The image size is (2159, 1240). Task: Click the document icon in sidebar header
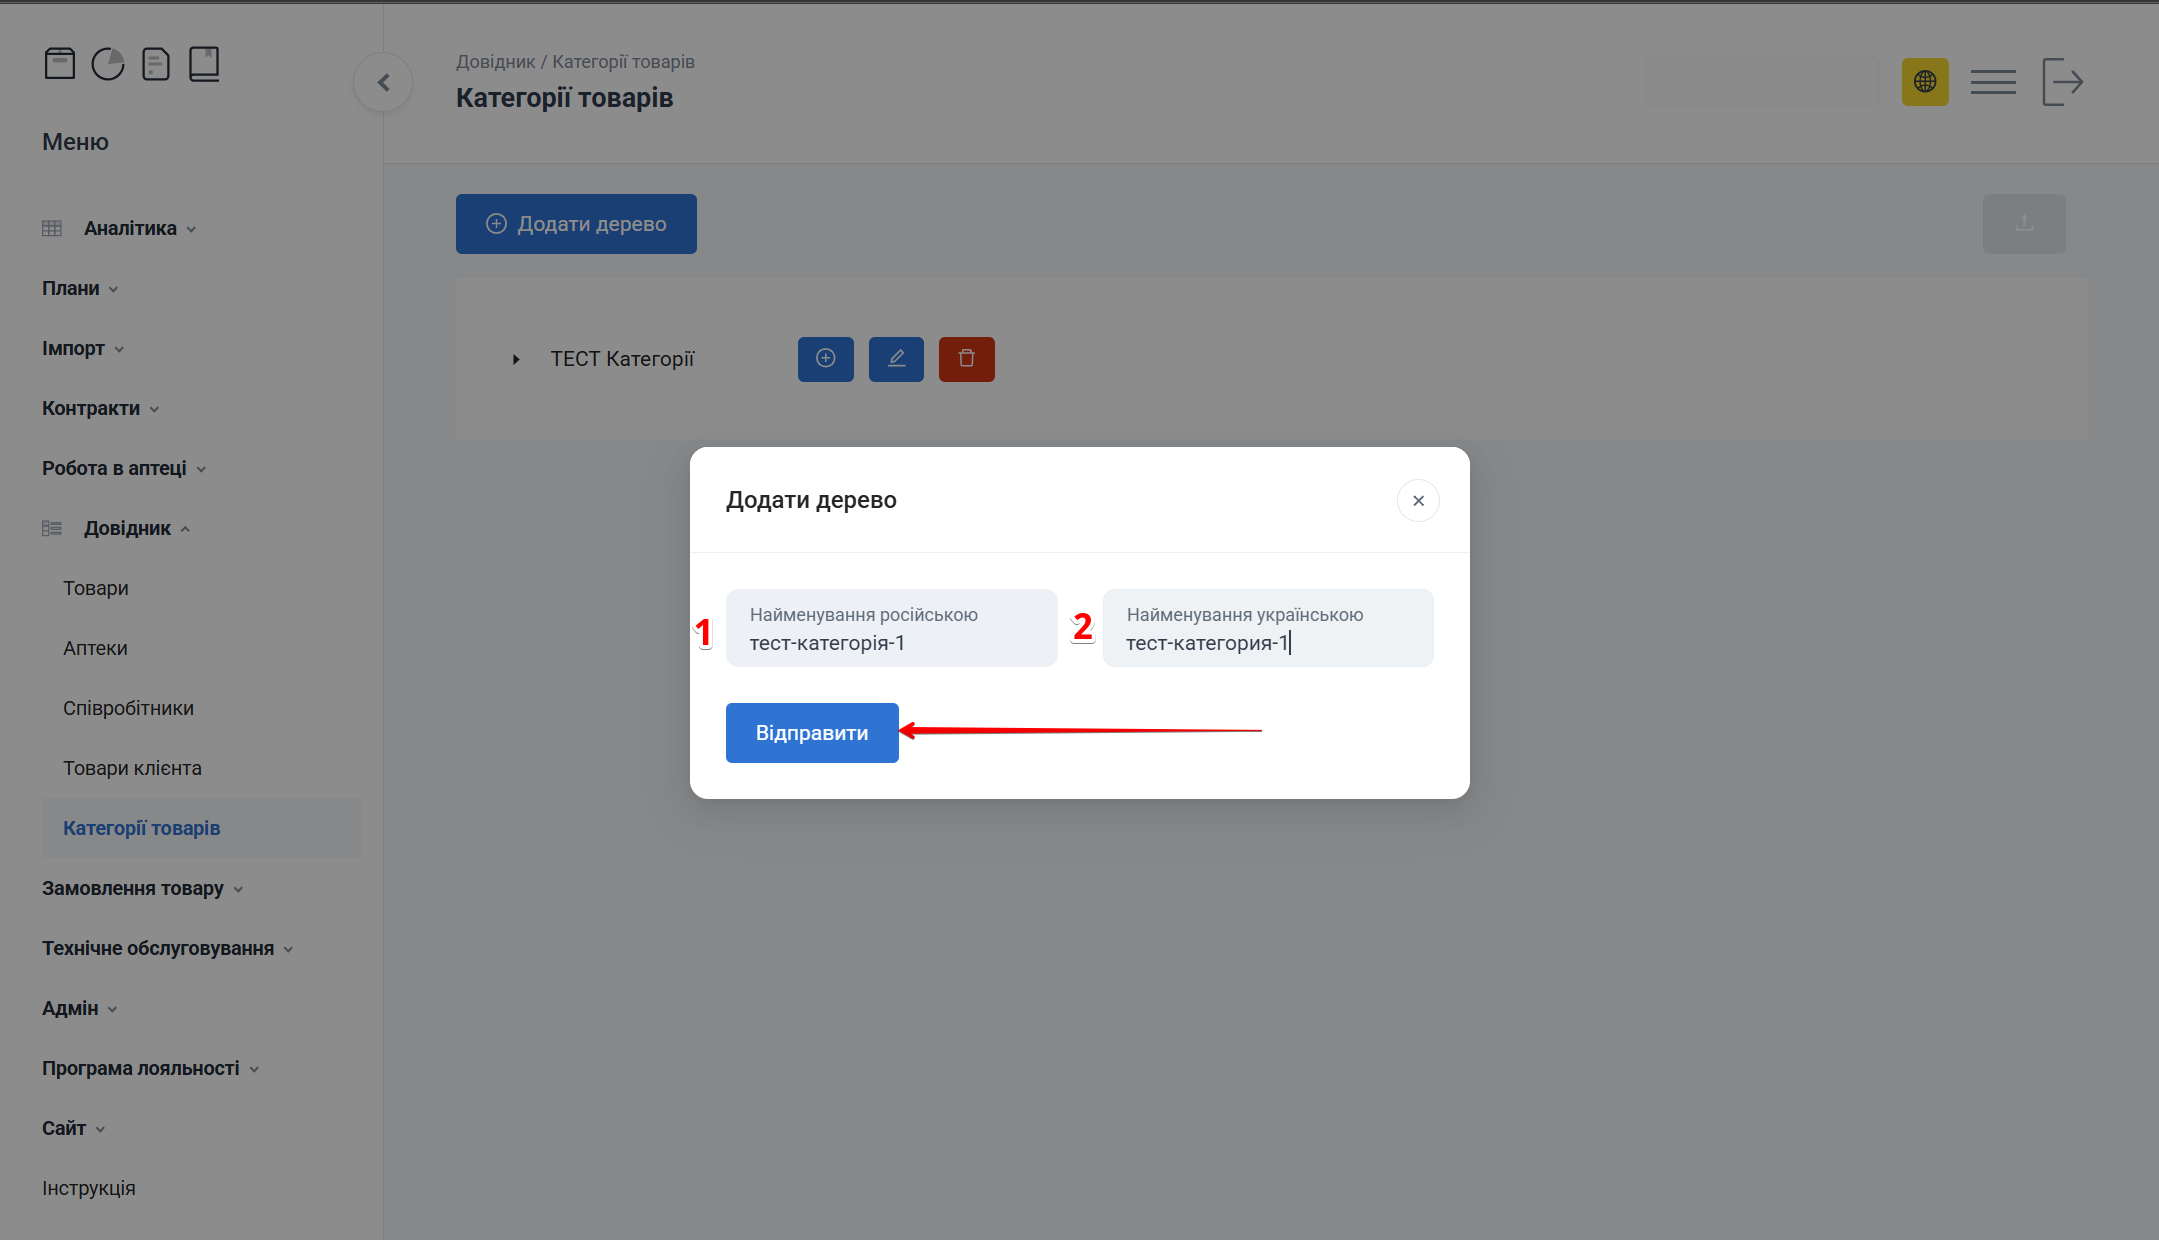pos(156,64)
